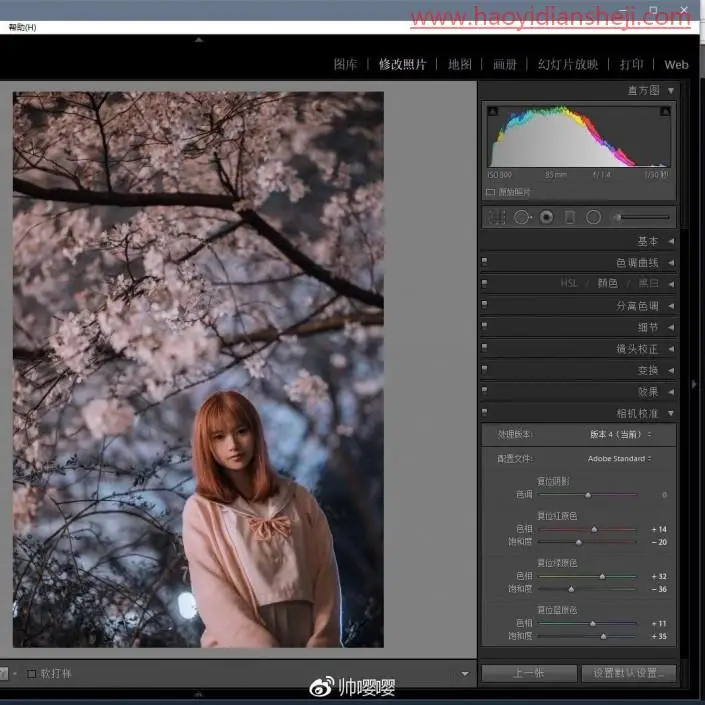Open the Adobe Standard profile dropdown
The image size is (705, 705).
tap(619, 459)
